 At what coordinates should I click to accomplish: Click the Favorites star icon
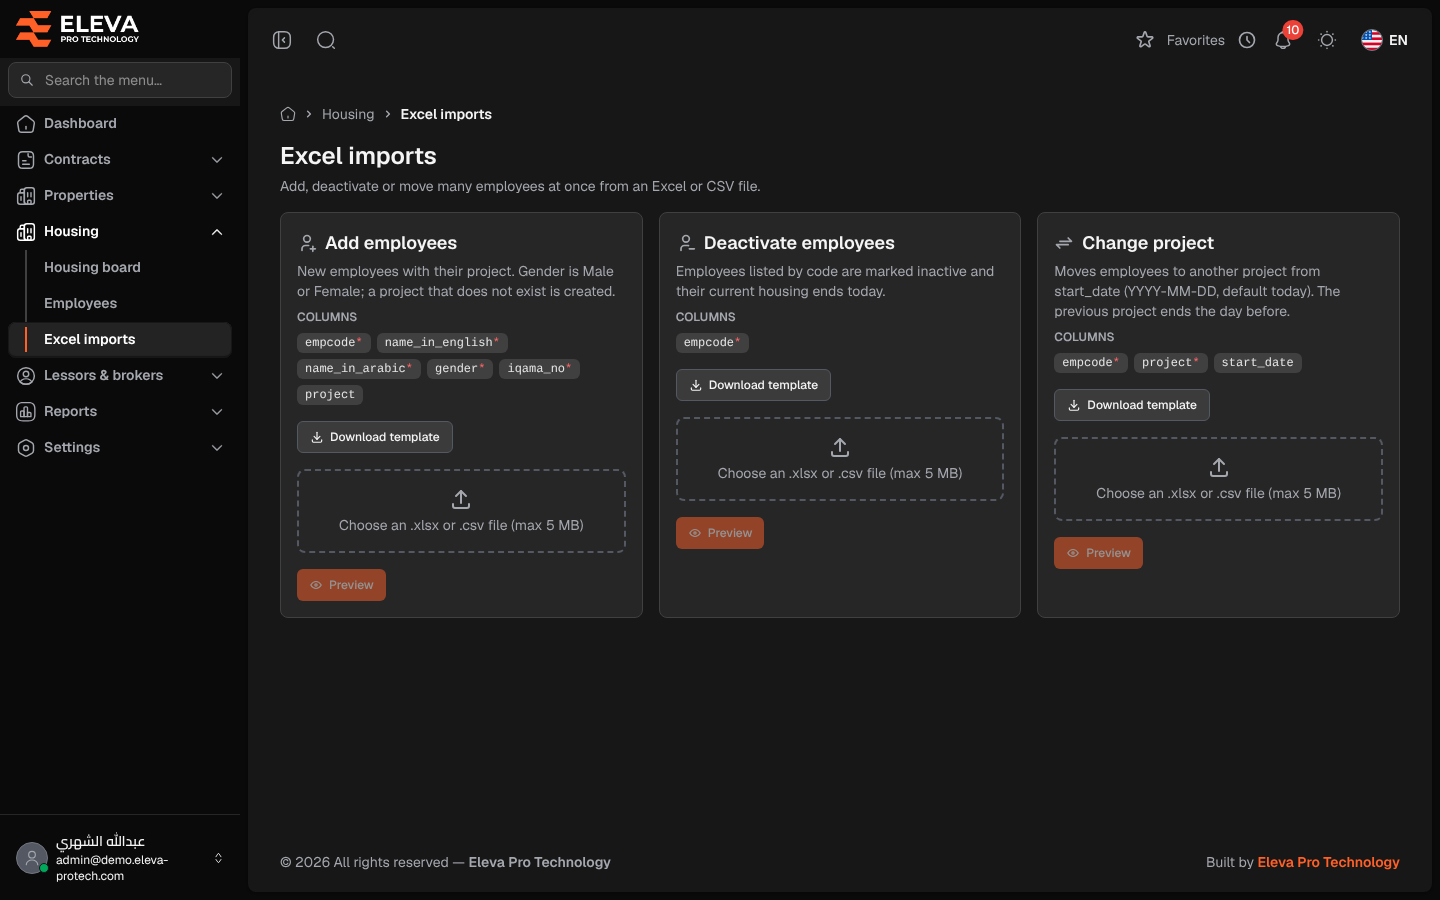click(x=1145, y=40)
